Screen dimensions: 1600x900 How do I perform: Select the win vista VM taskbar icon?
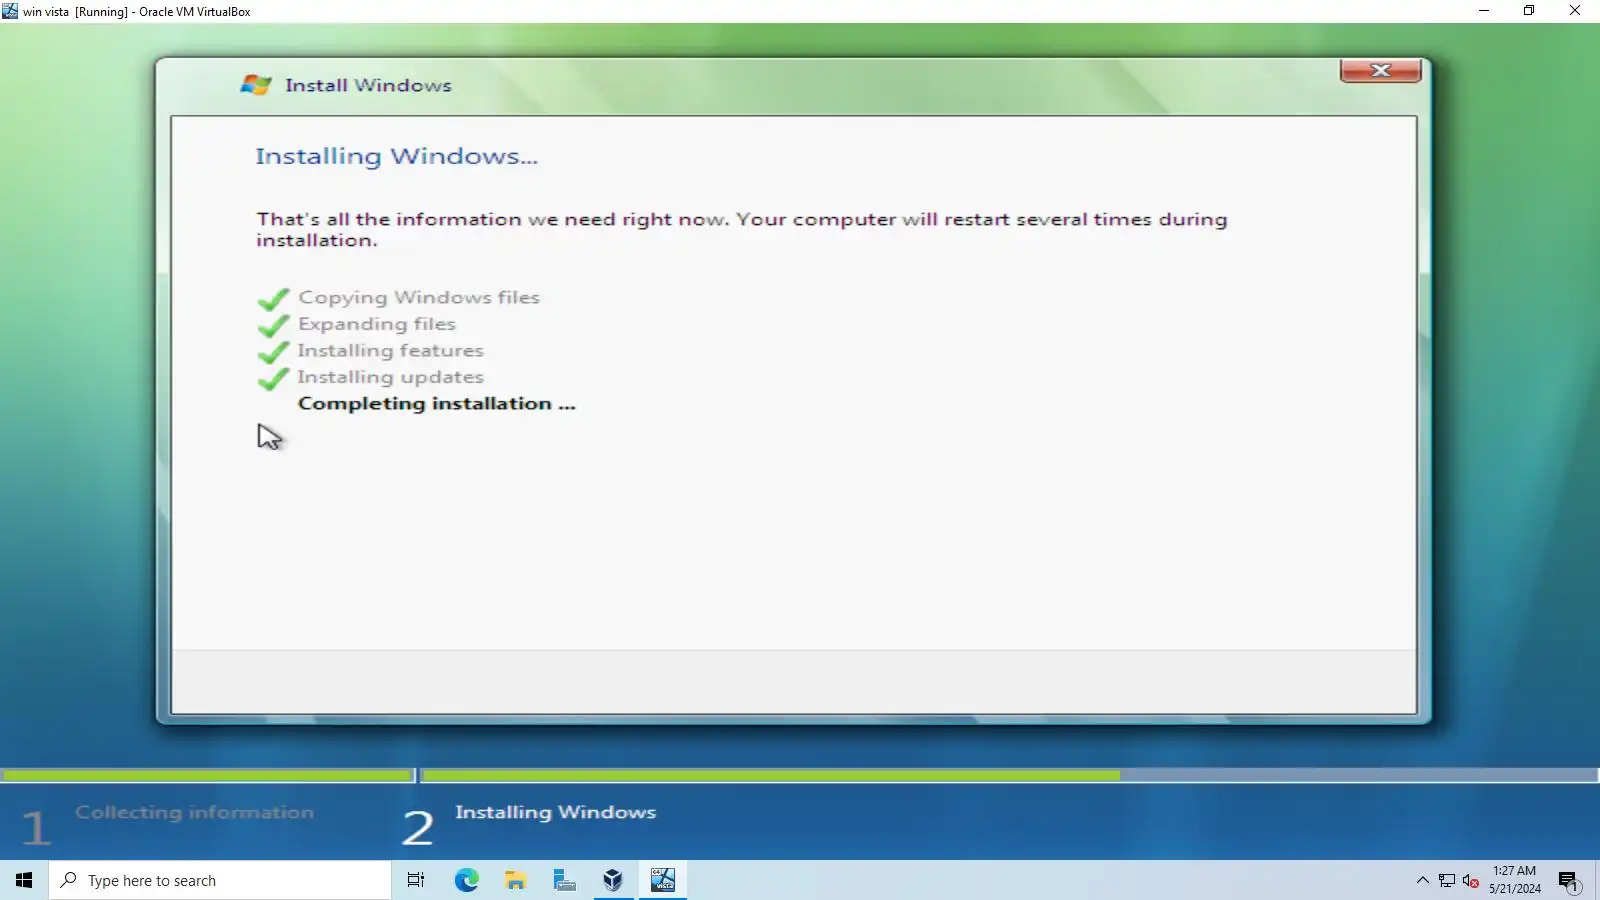pos(663,880)
